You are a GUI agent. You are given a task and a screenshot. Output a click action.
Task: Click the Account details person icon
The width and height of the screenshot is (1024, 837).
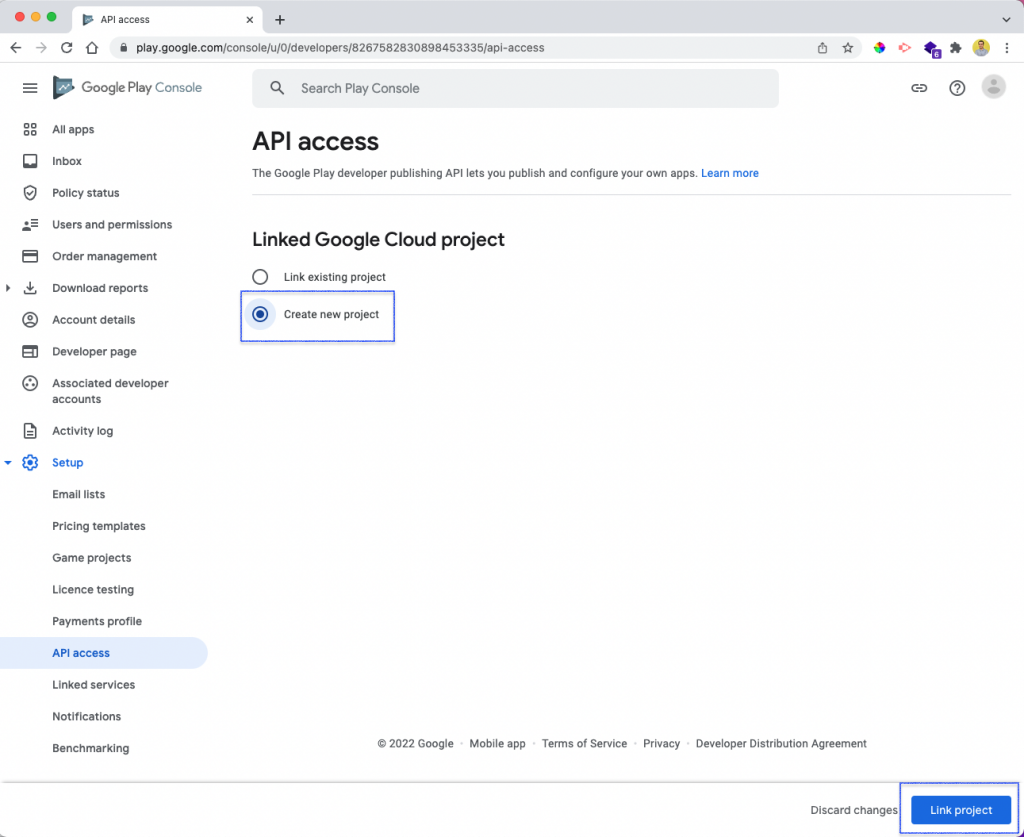[x=30, y=320]
